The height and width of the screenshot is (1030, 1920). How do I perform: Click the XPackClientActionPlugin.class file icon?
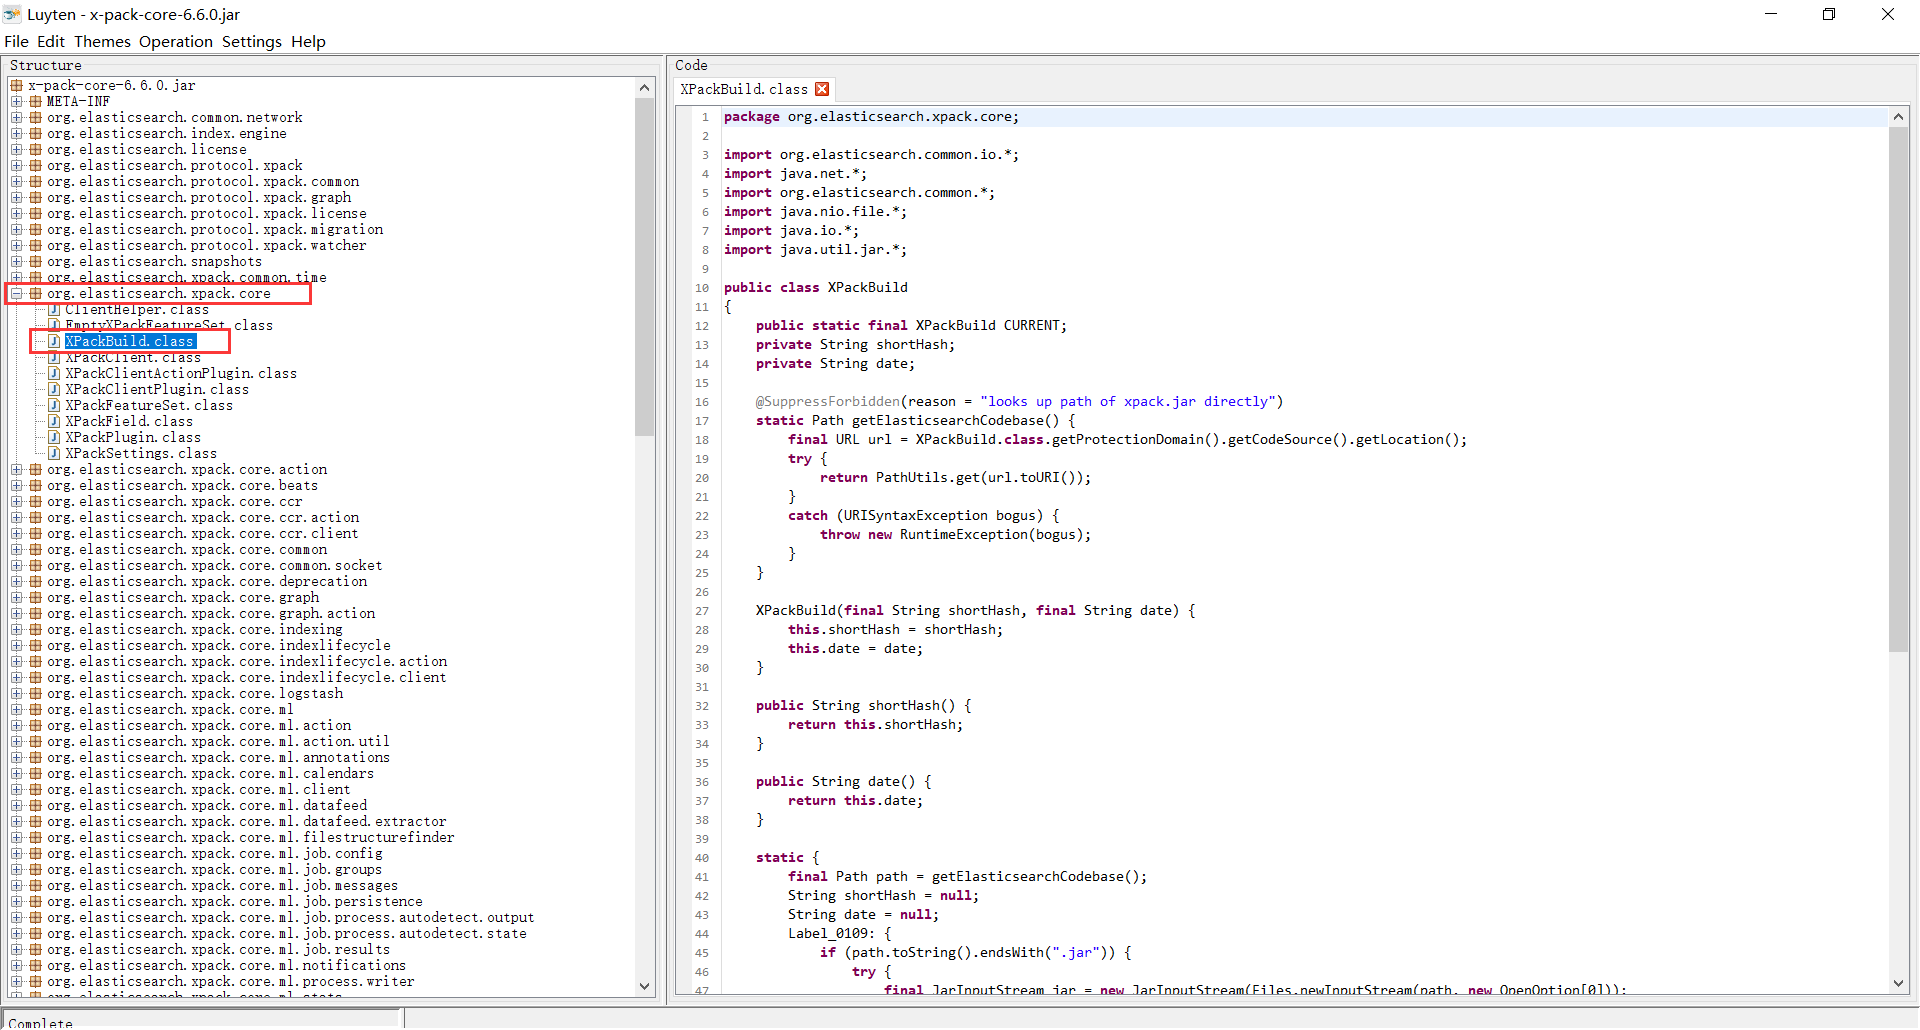tap(54, 373)
